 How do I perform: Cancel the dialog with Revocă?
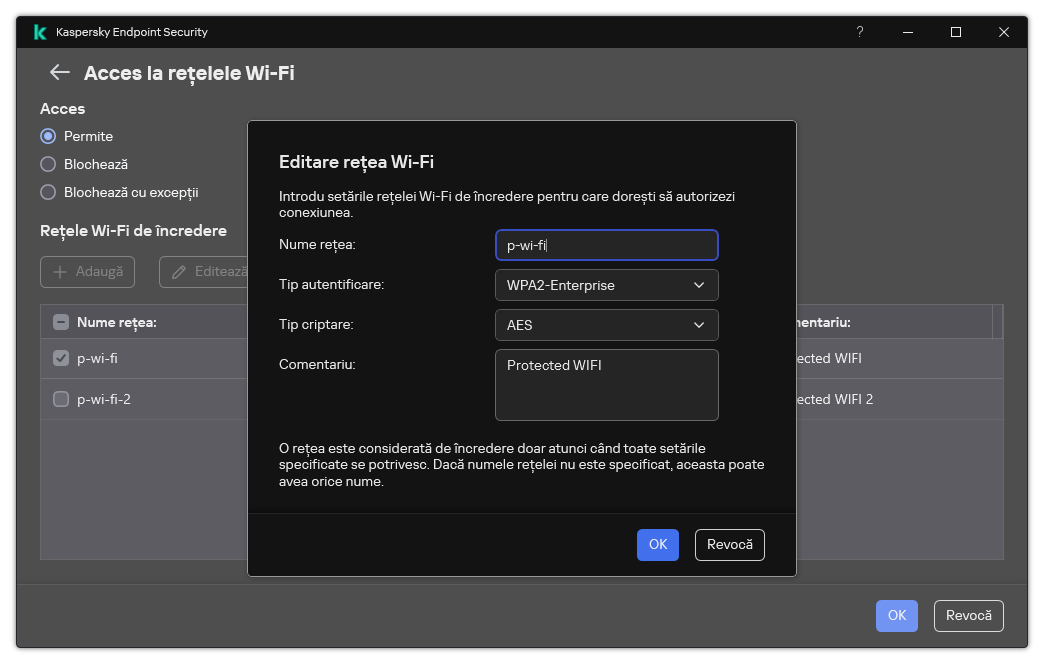click(729, 545)
